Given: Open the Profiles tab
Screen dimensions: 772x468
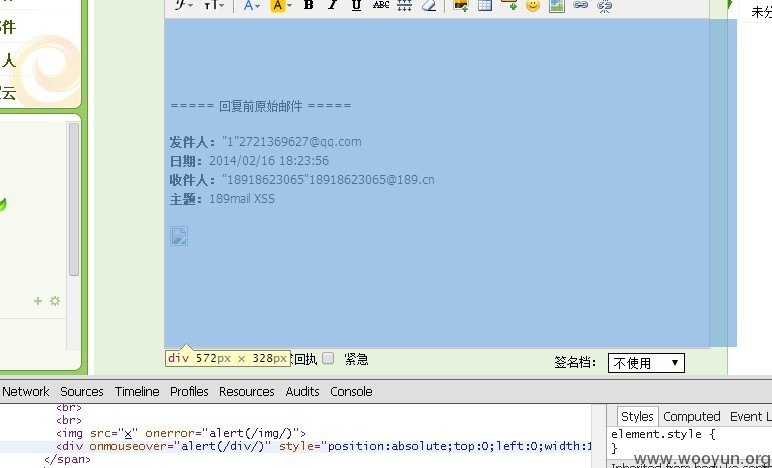Looking at the screenshot, I should tap(189, 392).
